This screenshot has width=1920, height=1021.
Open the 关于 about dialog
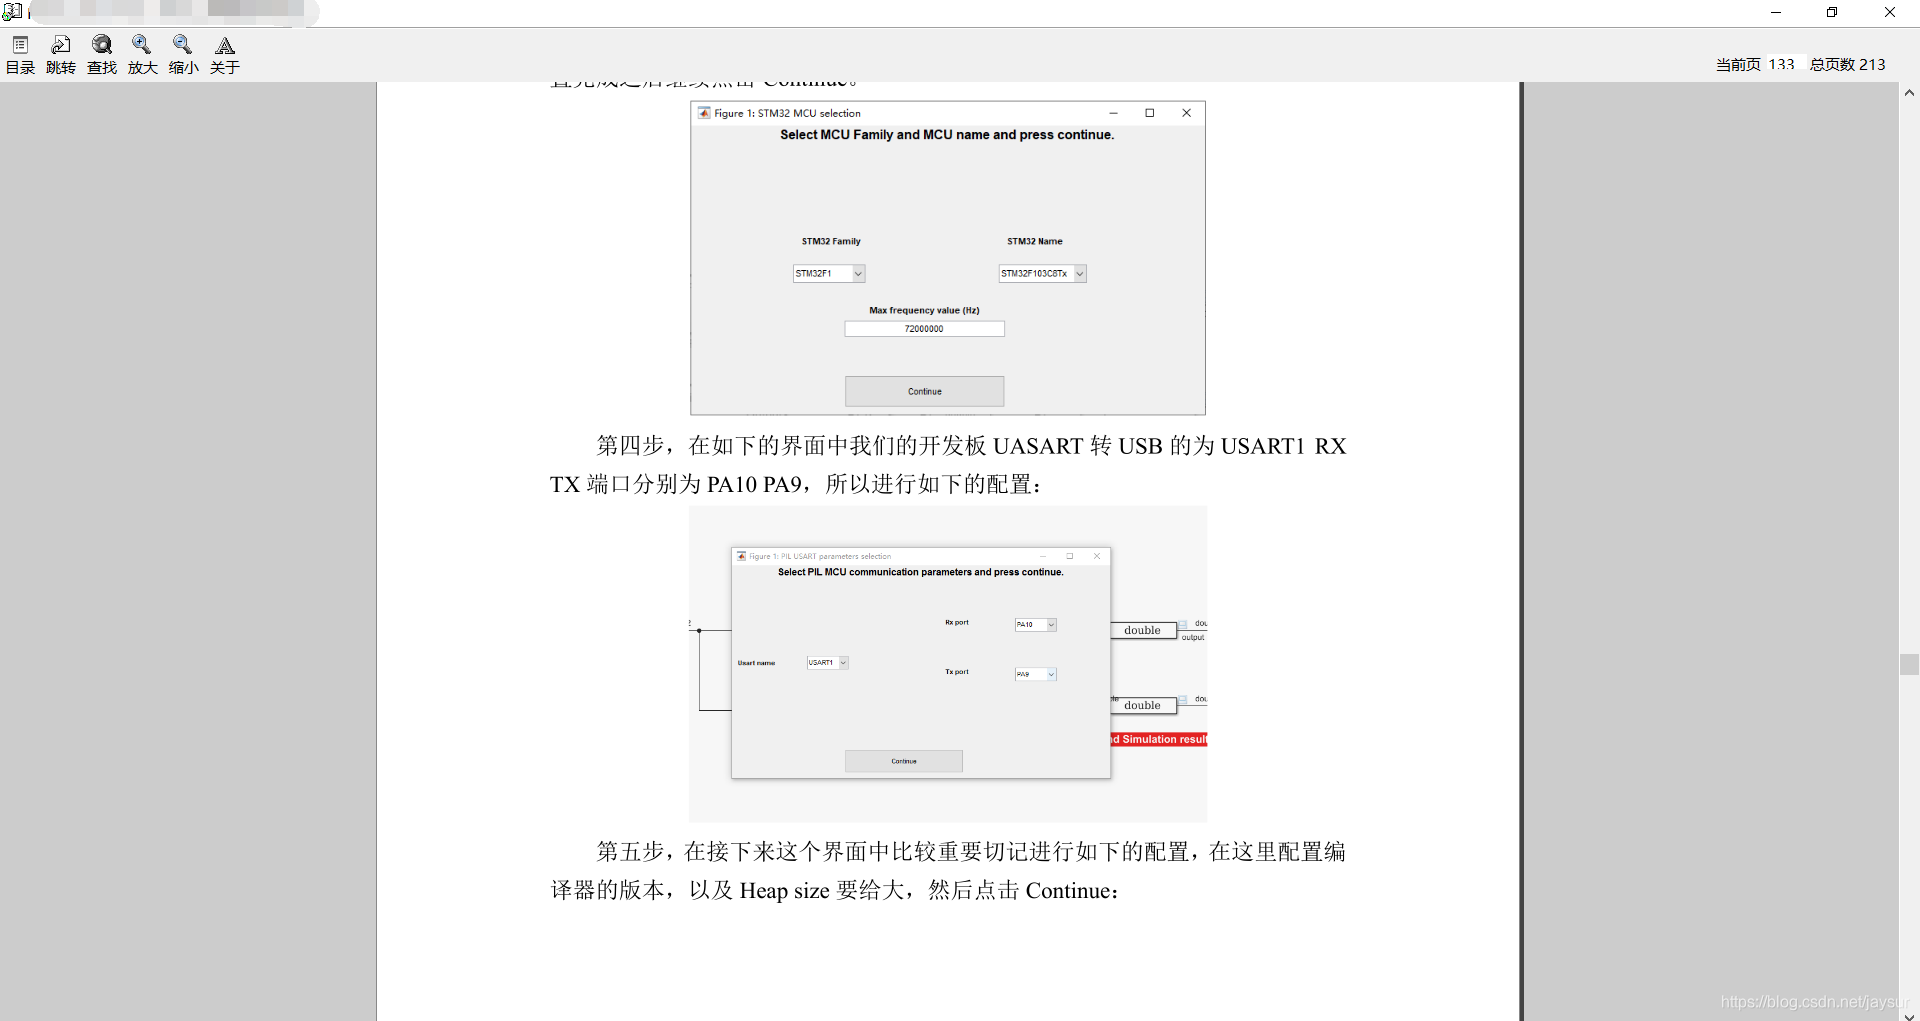(225, 55)
